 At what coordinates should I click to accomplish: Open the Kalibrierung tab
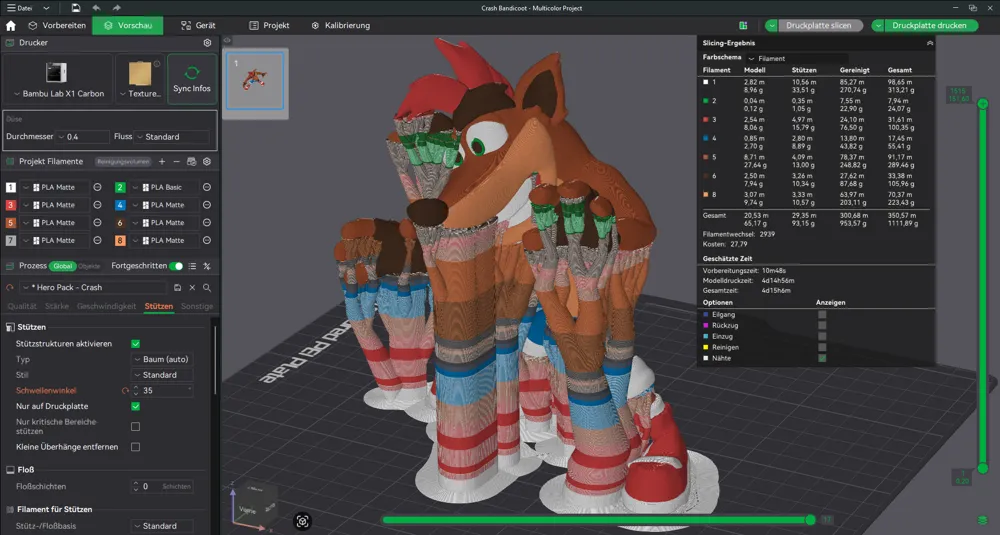coord(341,26)
